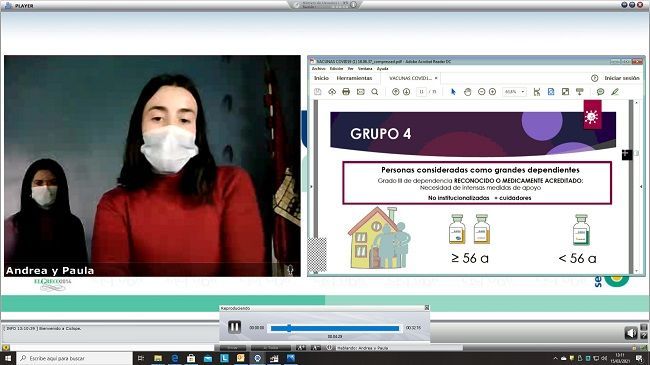Image resolution: width=650 pixels, height=365 pixels.
Task: Go to next page with down arrow
Action: point(407,92)
